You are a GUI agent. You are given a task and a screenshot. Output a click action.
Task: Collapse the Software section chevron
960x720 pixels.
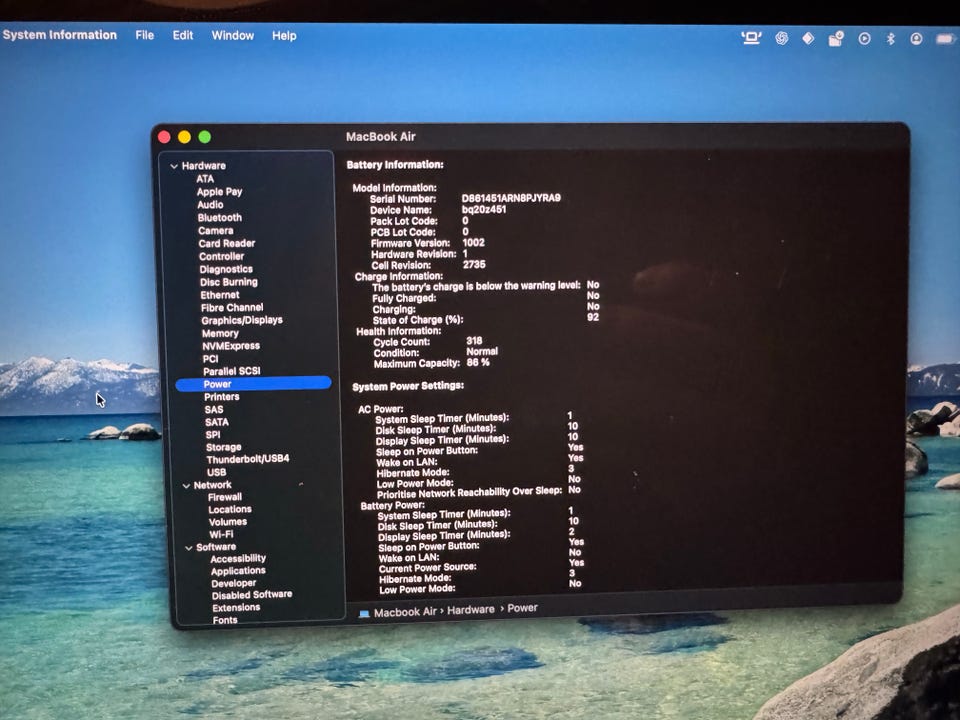(189, 548)
